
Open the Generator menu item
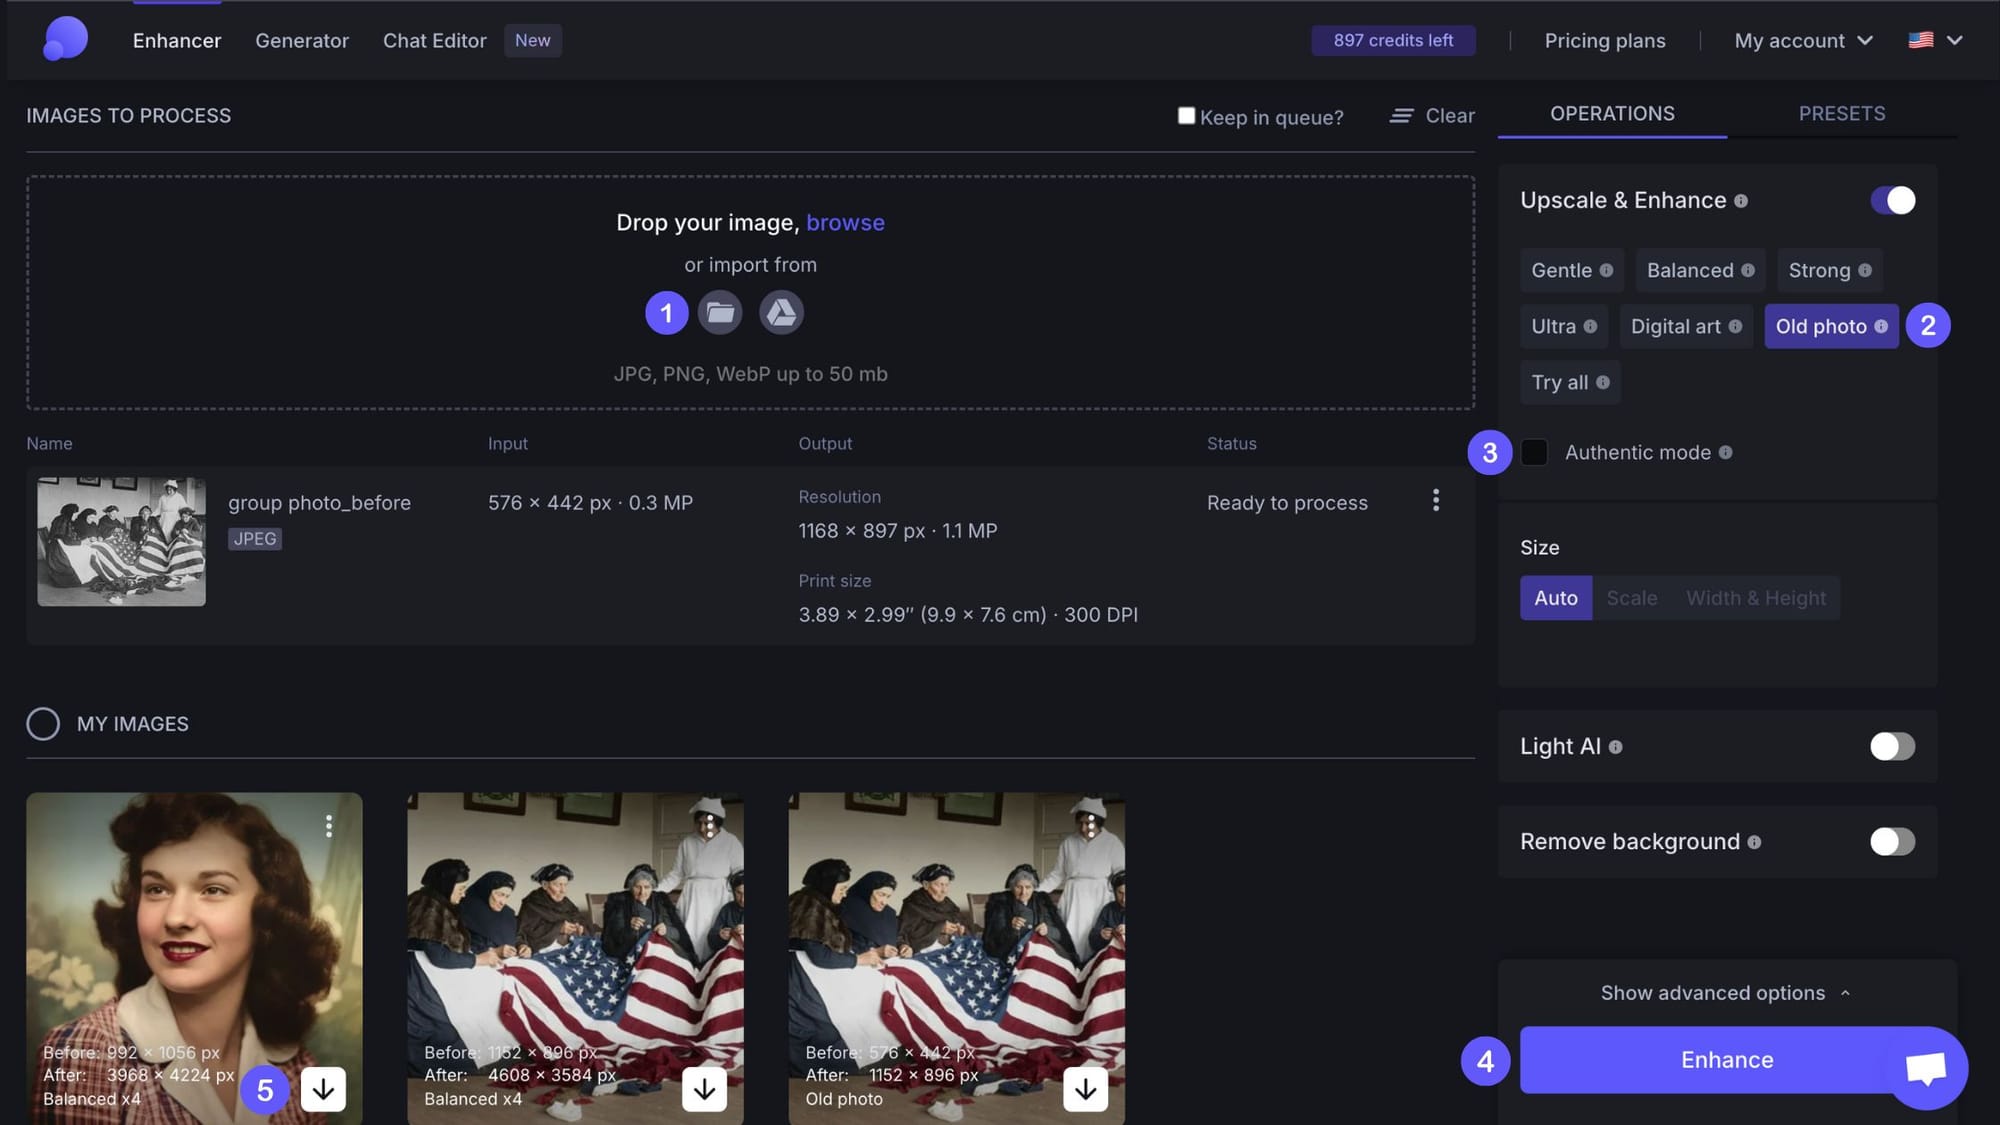point(302,41)
